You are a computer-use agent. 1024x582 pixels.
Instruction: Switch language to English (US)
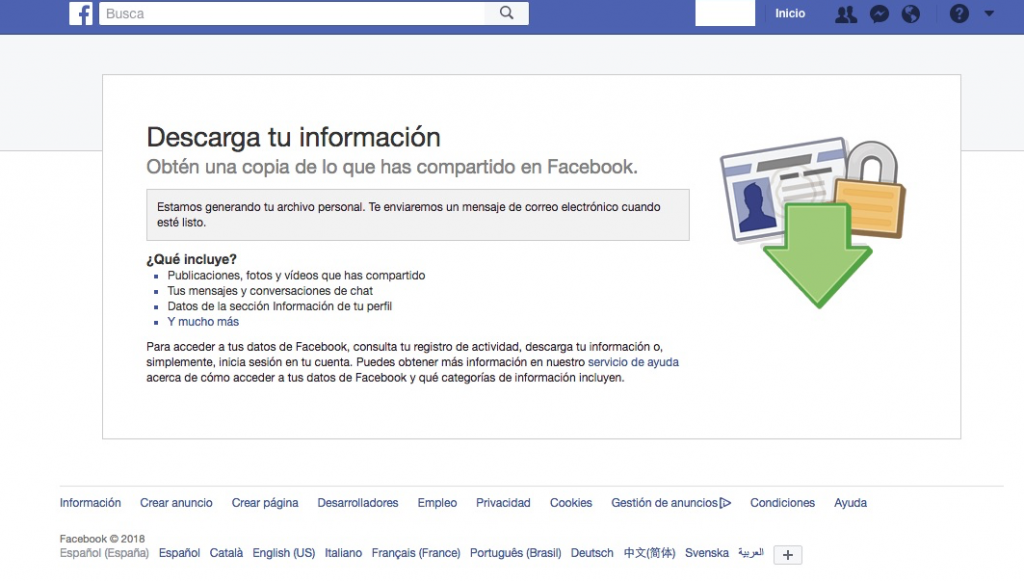point(283,553)
